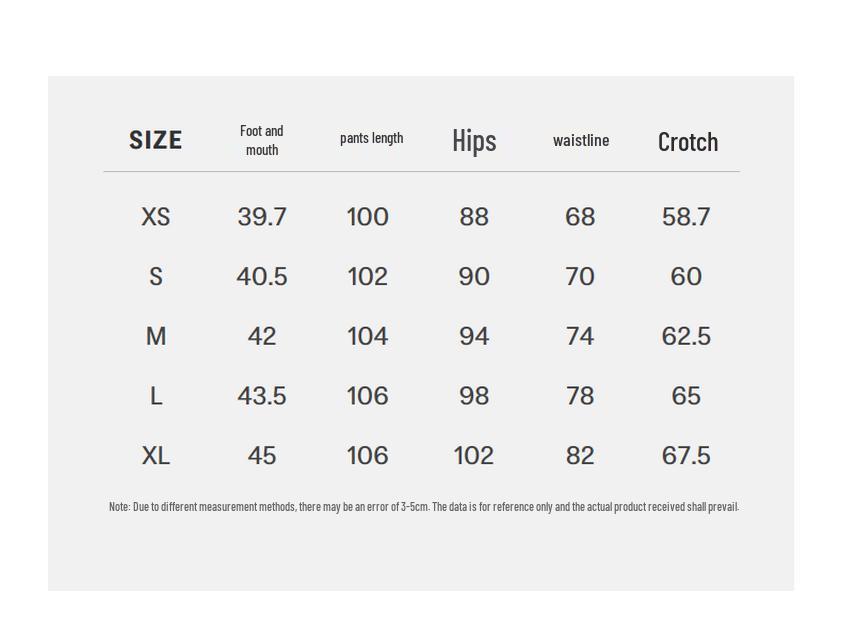Click the Hips value 98 for size L

pyautogui.click(x=474, y=396)
